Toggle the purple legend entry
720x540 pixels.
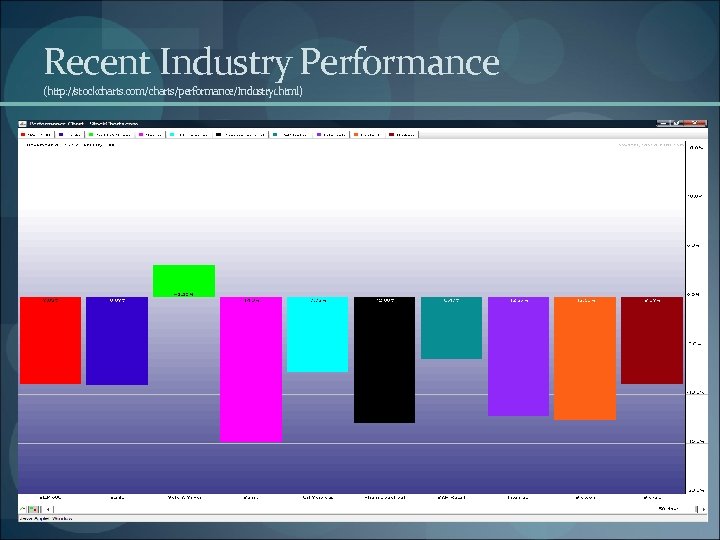tap(331, 135)
